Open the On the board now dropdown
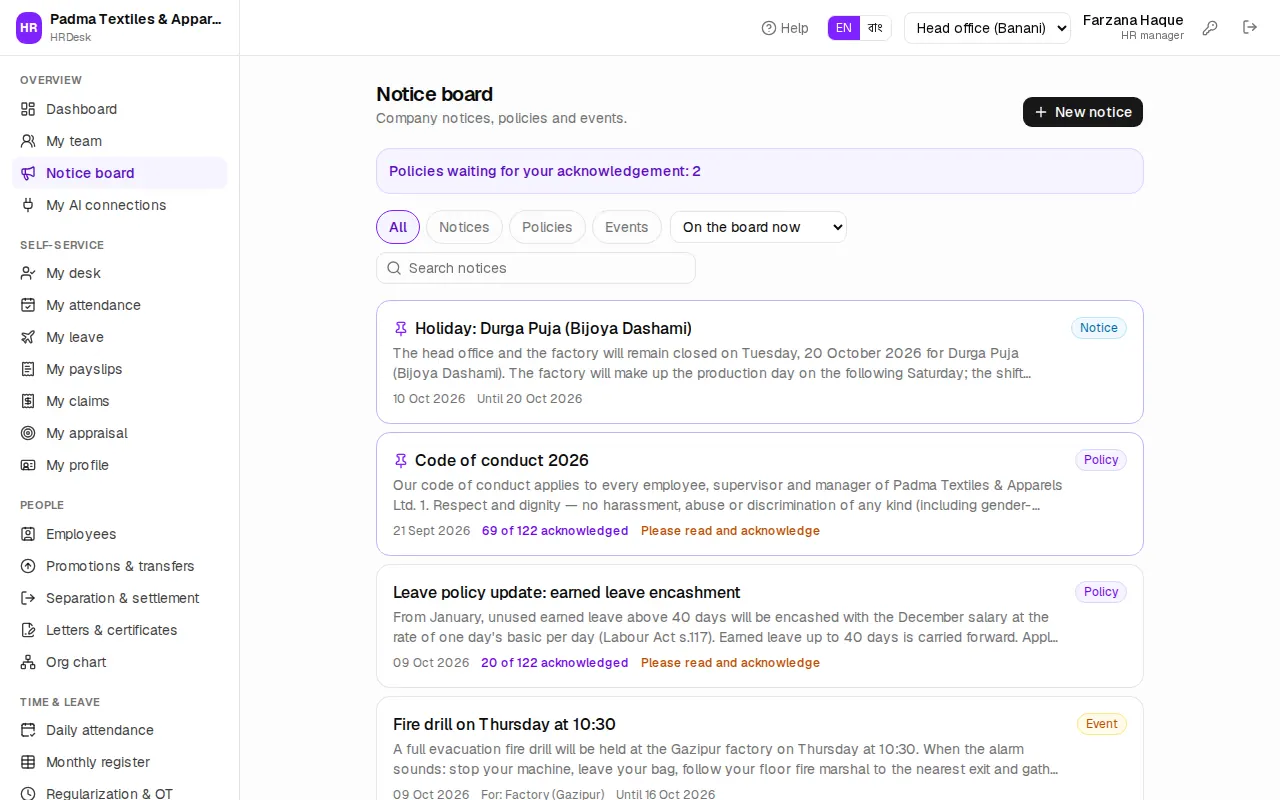The image size is (1280, 800). pos(758,227)
